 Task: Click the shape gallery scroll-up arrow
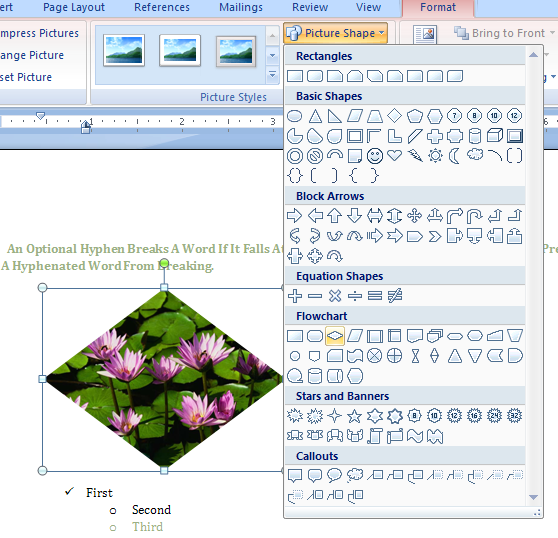pos(533,55)
